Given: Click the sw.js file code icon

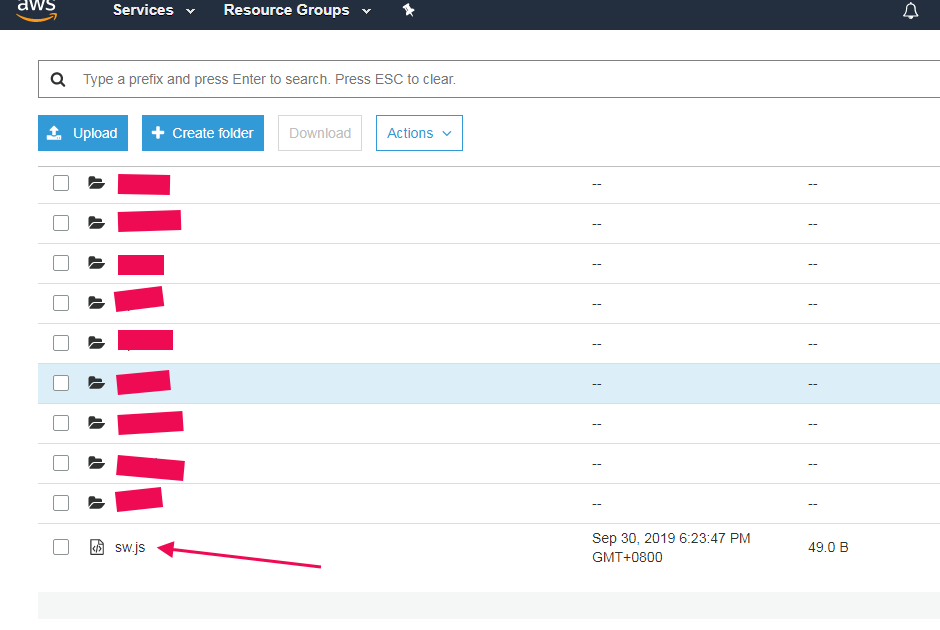Looking at the screenshot, I should pos(96,547).
